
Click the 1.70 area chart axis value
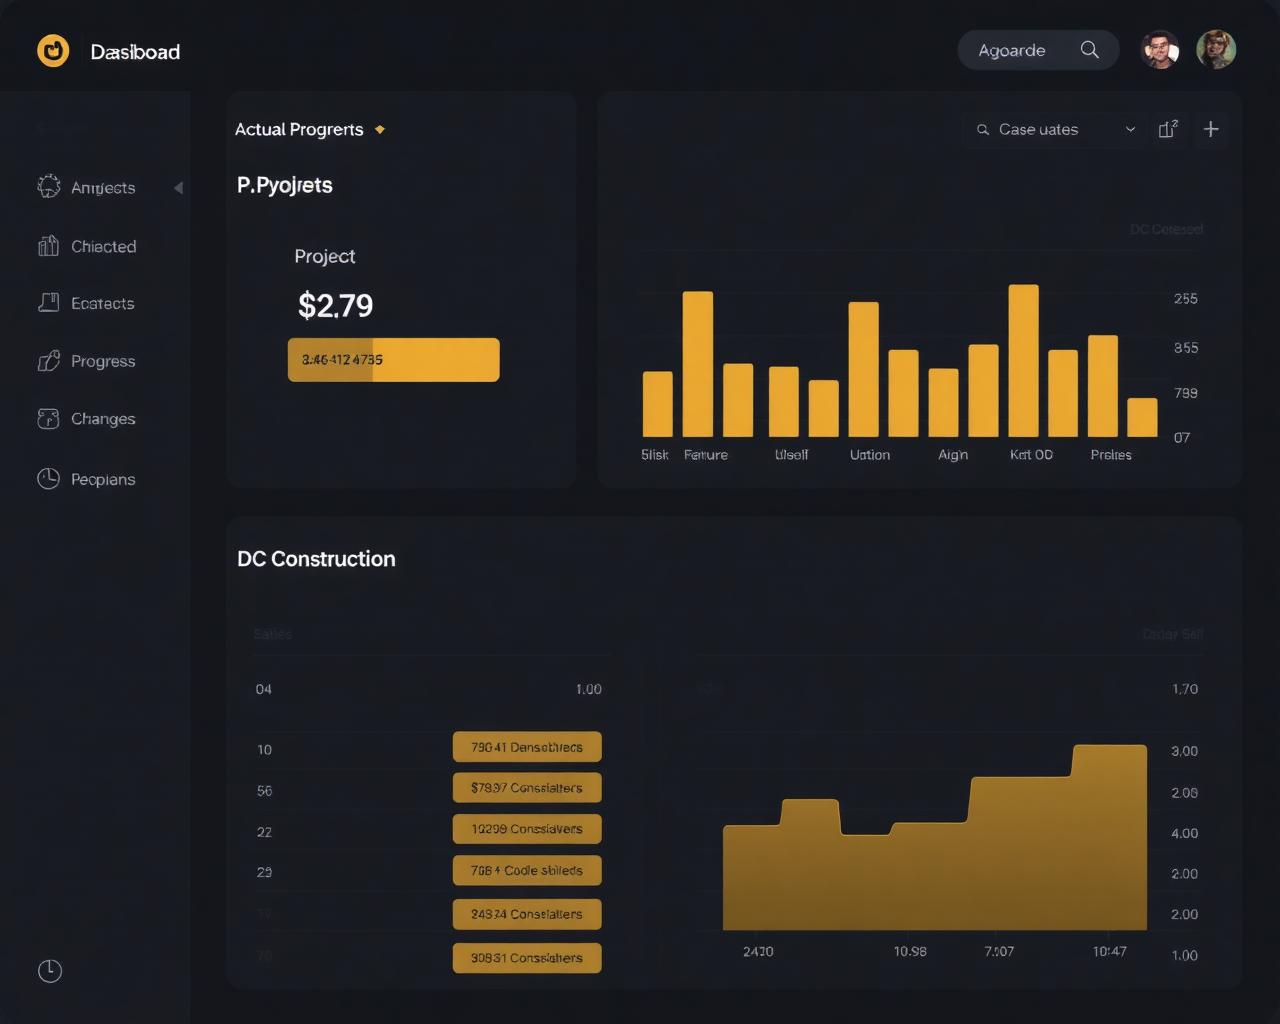(x=1185, y=688)
